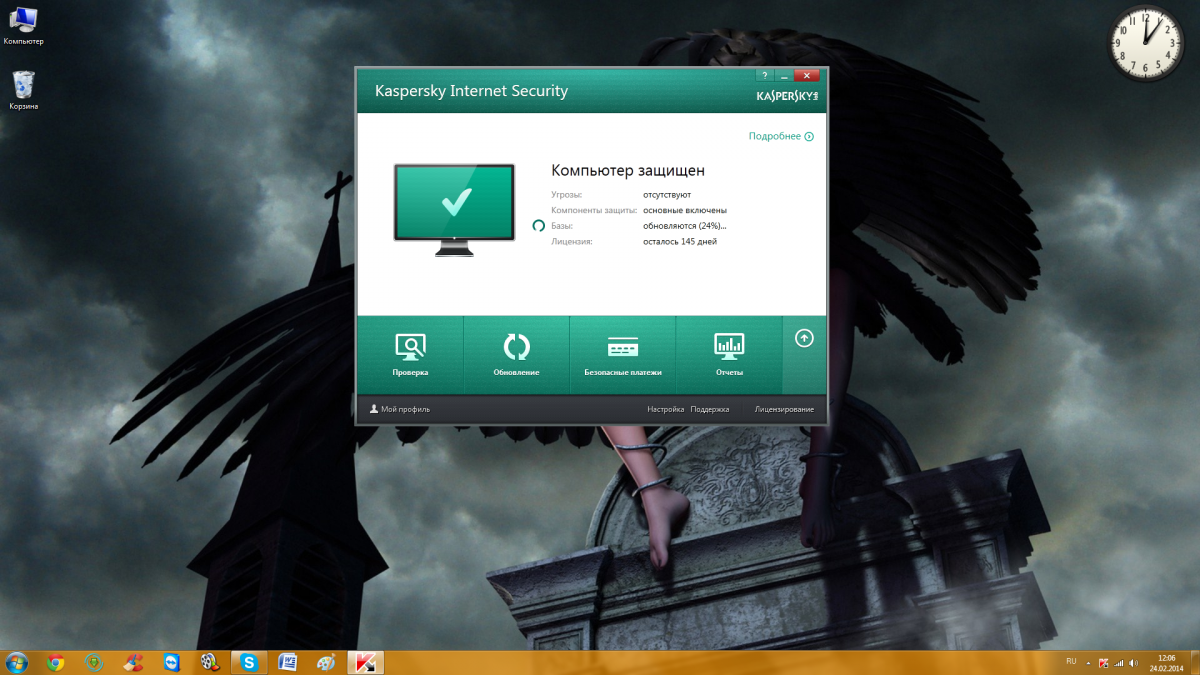The height and width of the screenshot is (675, 1200).
Task: Expand more tools with up-arrow button
Action: pos(804,339)
